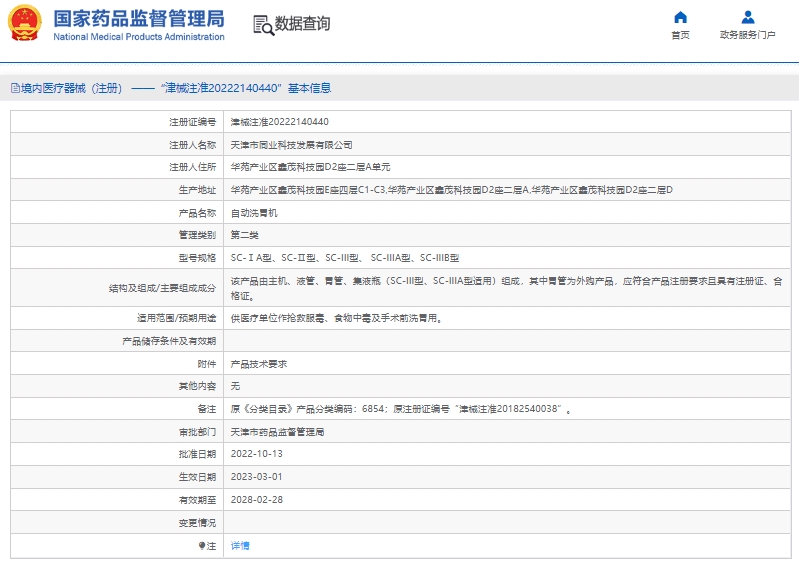Click the 生产地址 row label
Viewport: 799px width, 564px height.
click(x=197, y=190)
